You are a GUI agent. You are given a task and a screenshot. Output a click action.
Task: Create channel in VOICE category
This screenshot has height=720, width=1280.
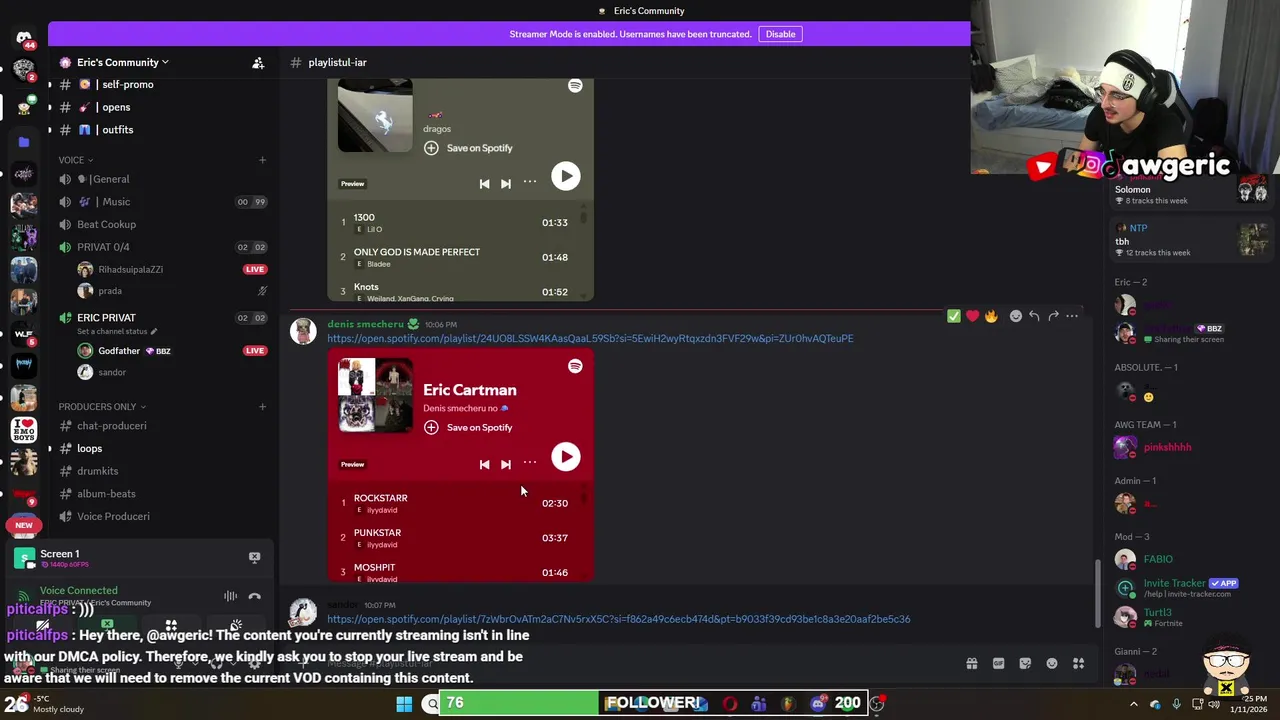coord(262,160)
